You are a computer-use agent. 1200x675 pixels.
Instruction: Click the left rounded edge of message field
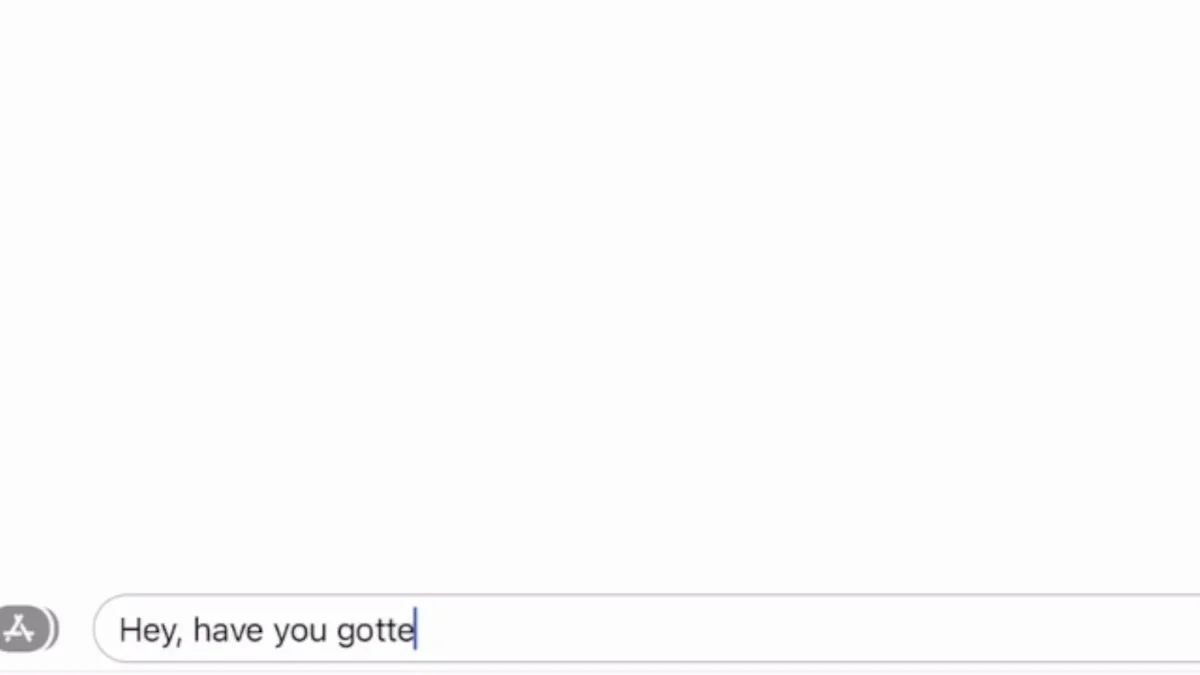click(100, 629)
